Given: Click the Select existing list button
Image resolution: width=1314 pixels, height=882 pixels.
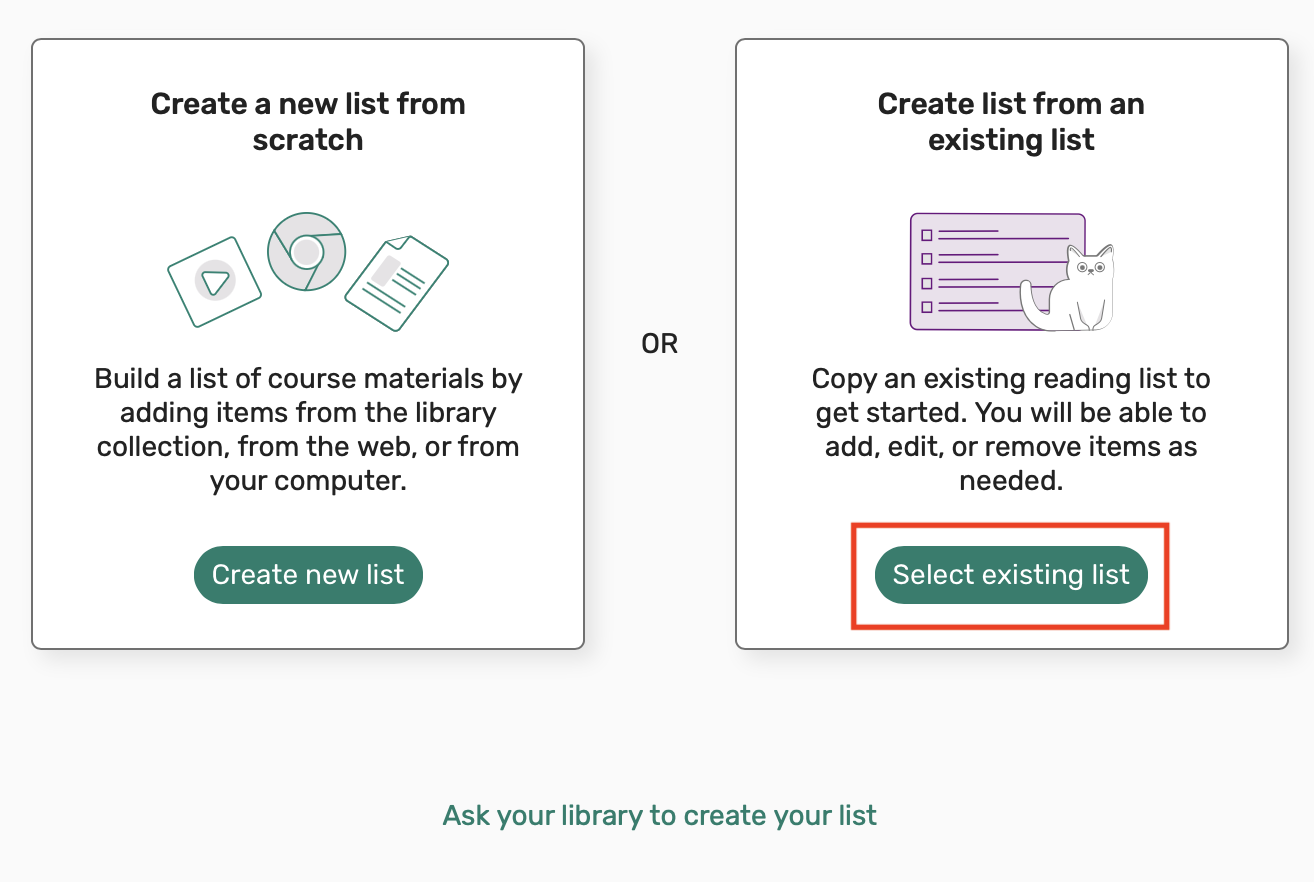Looking at the screenshot, I should [1011, 575].
